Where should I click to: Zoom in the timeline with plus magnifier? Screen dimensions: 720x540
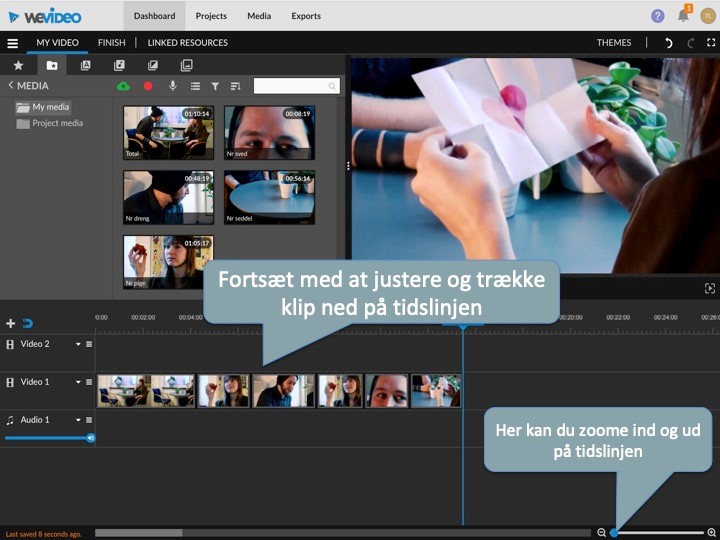pos(712,533)
